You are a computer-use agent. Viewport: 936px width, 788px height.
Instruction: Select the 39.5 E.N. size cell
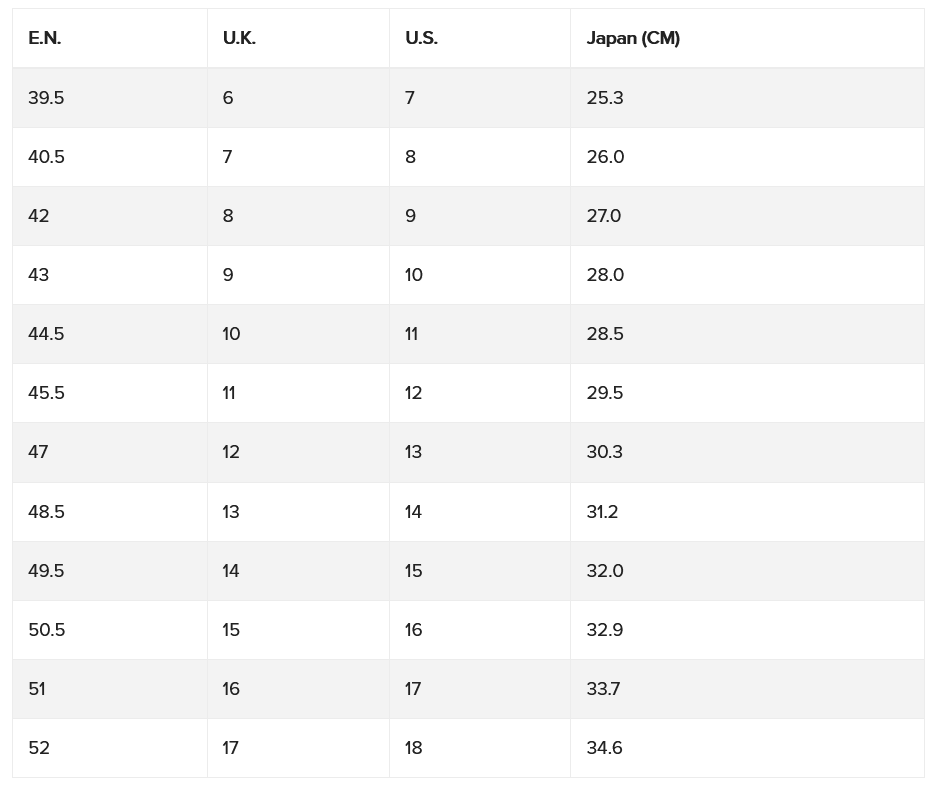point(110,98)
